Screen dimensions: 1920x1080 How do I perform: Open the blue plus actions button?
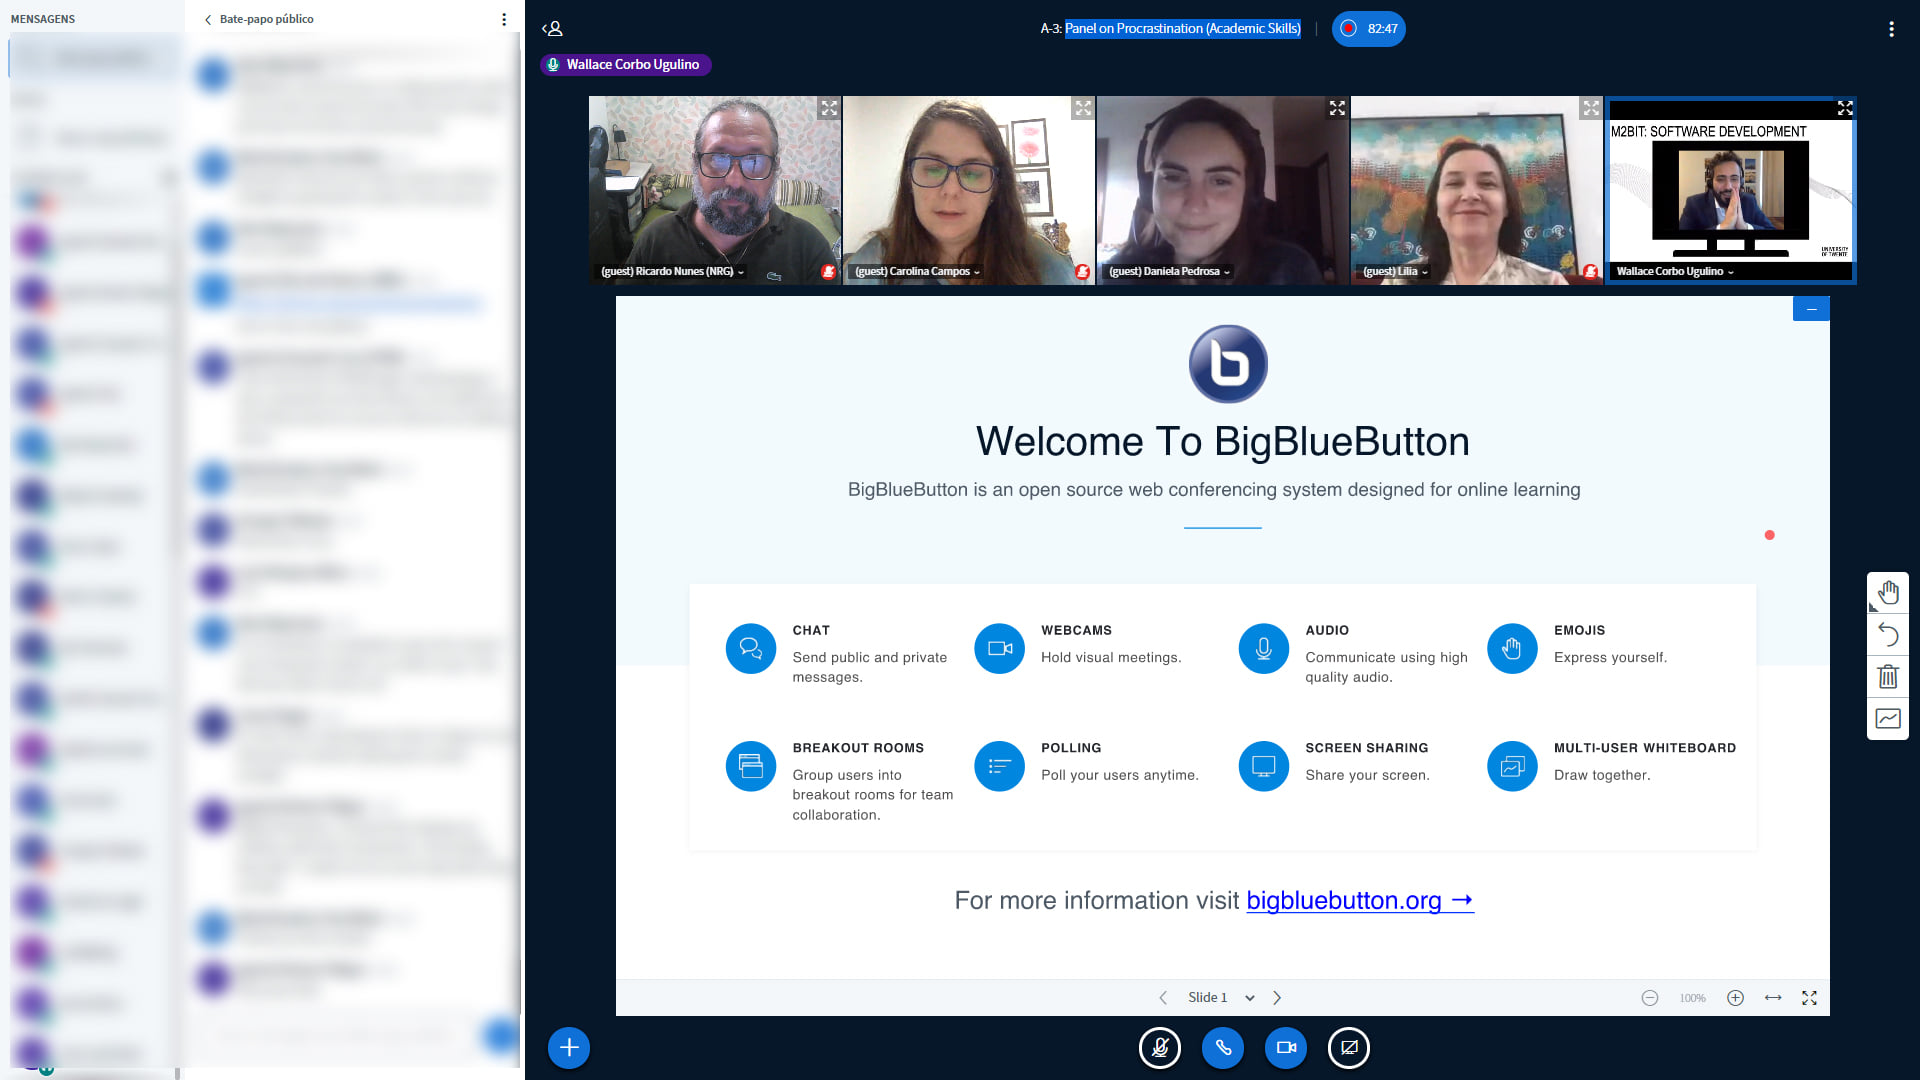coord(569,1048)
